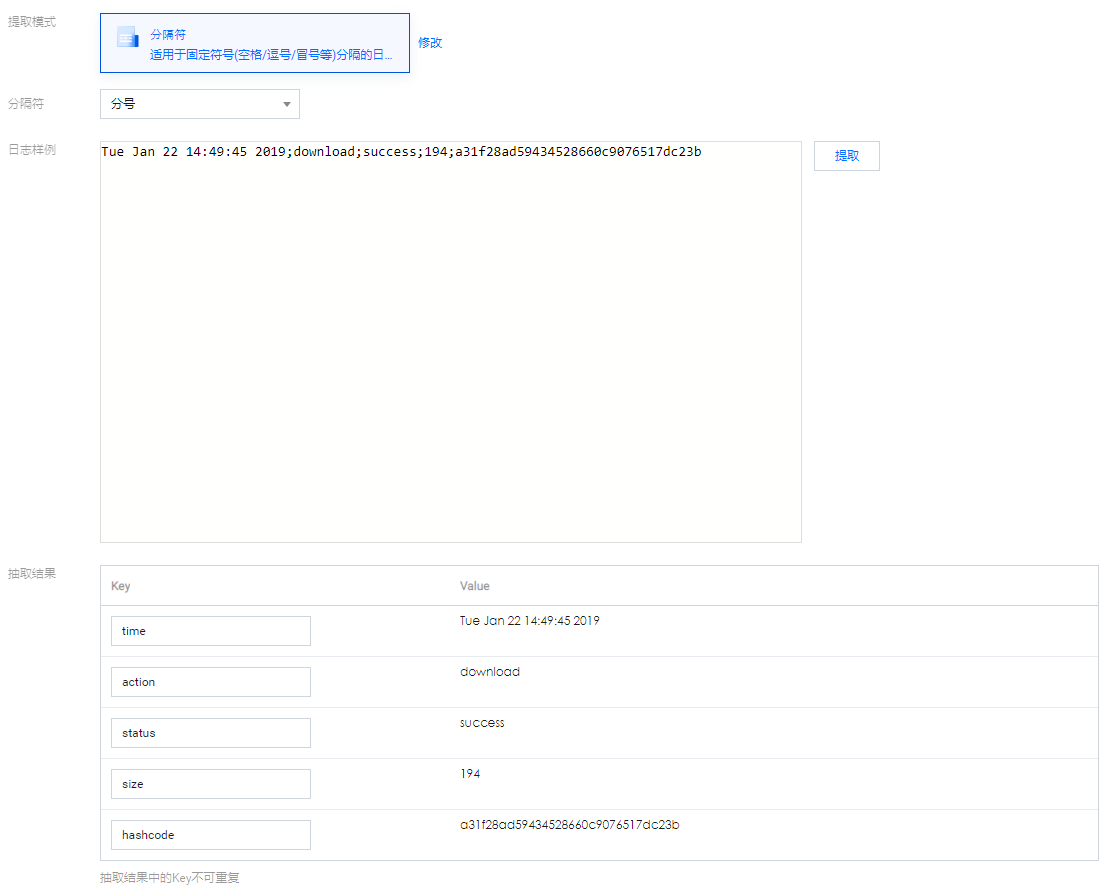The height and width of the screenshot is (894, 1104).
Task: Edit the hashcode key field
Action: (211, 835)
